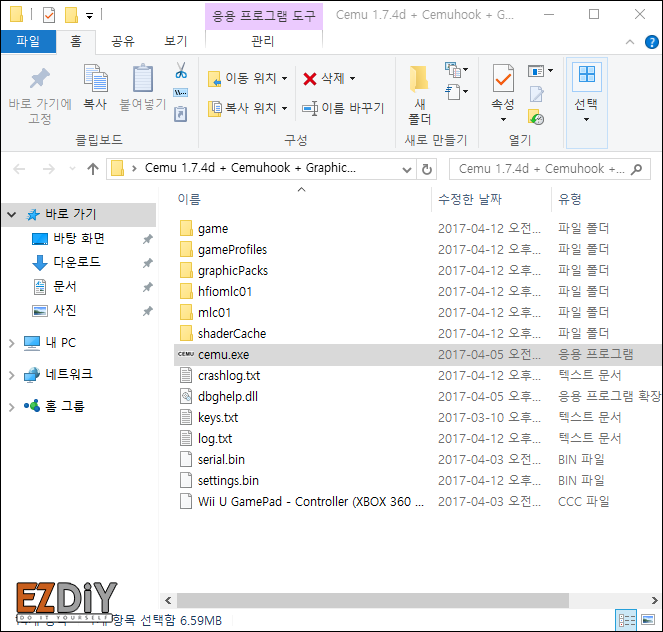Open the recent locations dropdown arrow
663x632 pixels.
pyautogui.click(x=72, y=169)
